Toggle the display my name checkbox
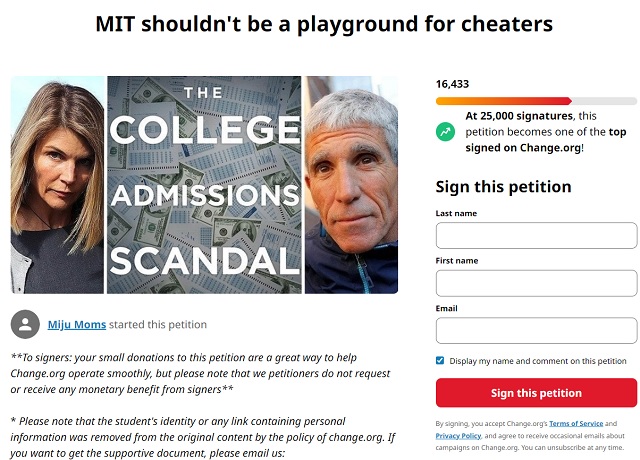Screen dimensions: 640x460 click(x=440, y=360)
